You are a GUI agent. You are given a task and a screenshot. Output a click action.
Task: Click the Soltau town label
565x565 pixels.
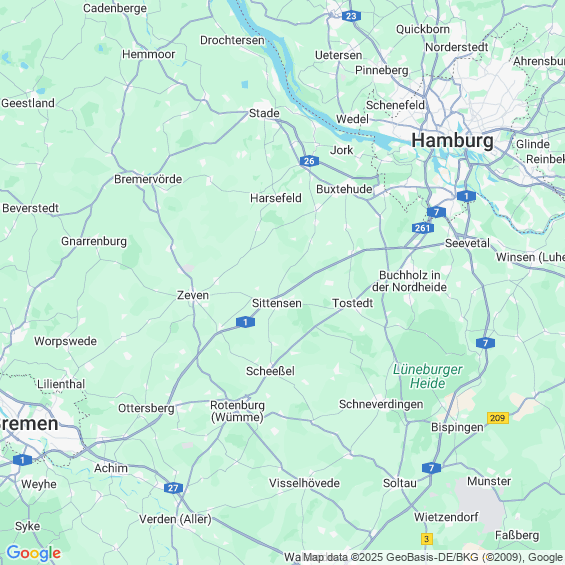pos(400,483)
